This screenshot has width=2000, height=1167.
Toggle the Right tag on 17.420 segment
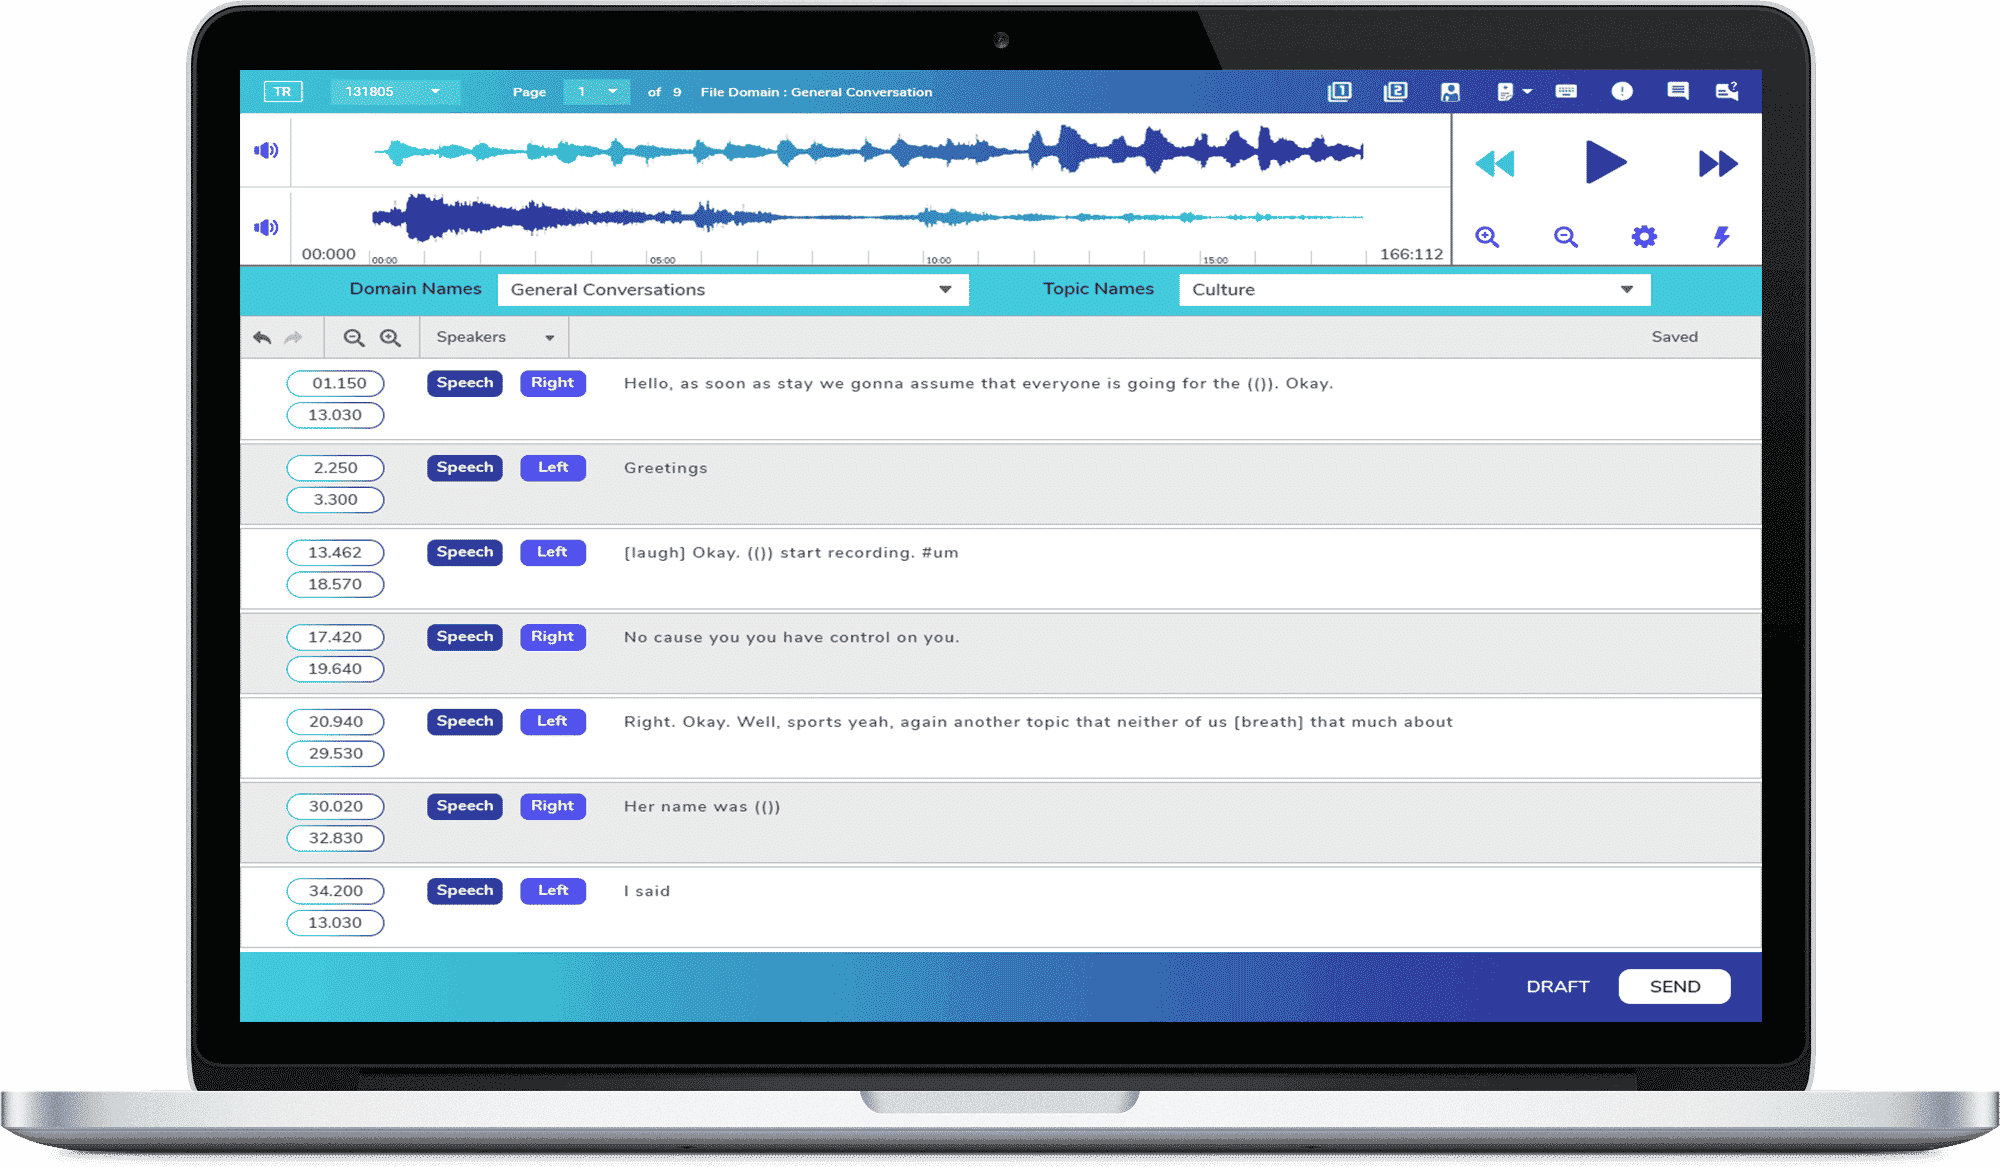pyautogui.click(x=552, y=637)
